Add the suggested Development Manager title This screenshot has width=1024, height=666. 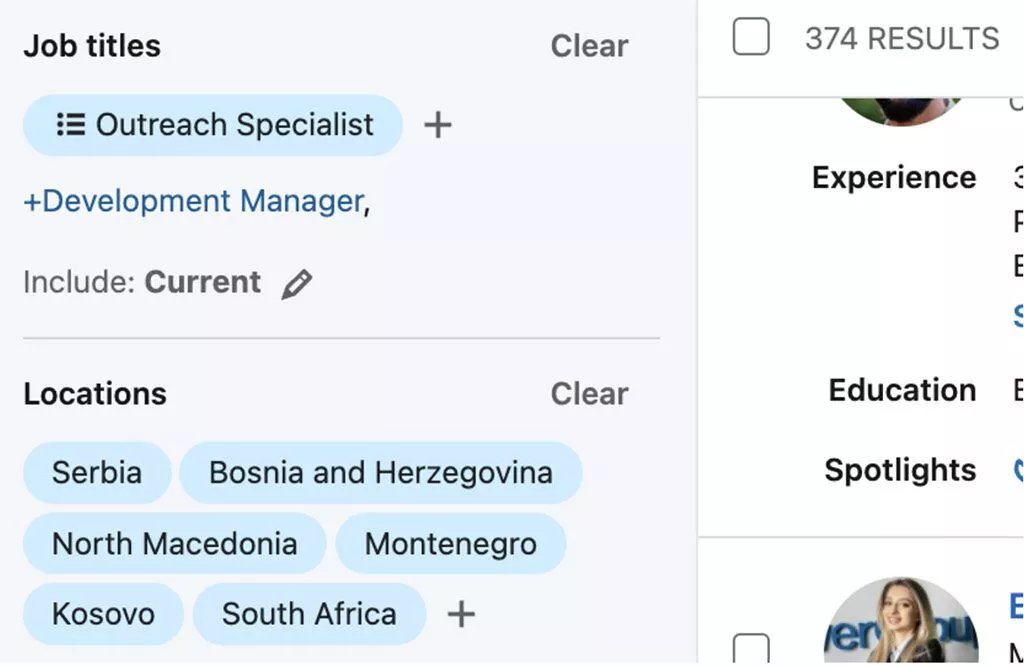193,201
